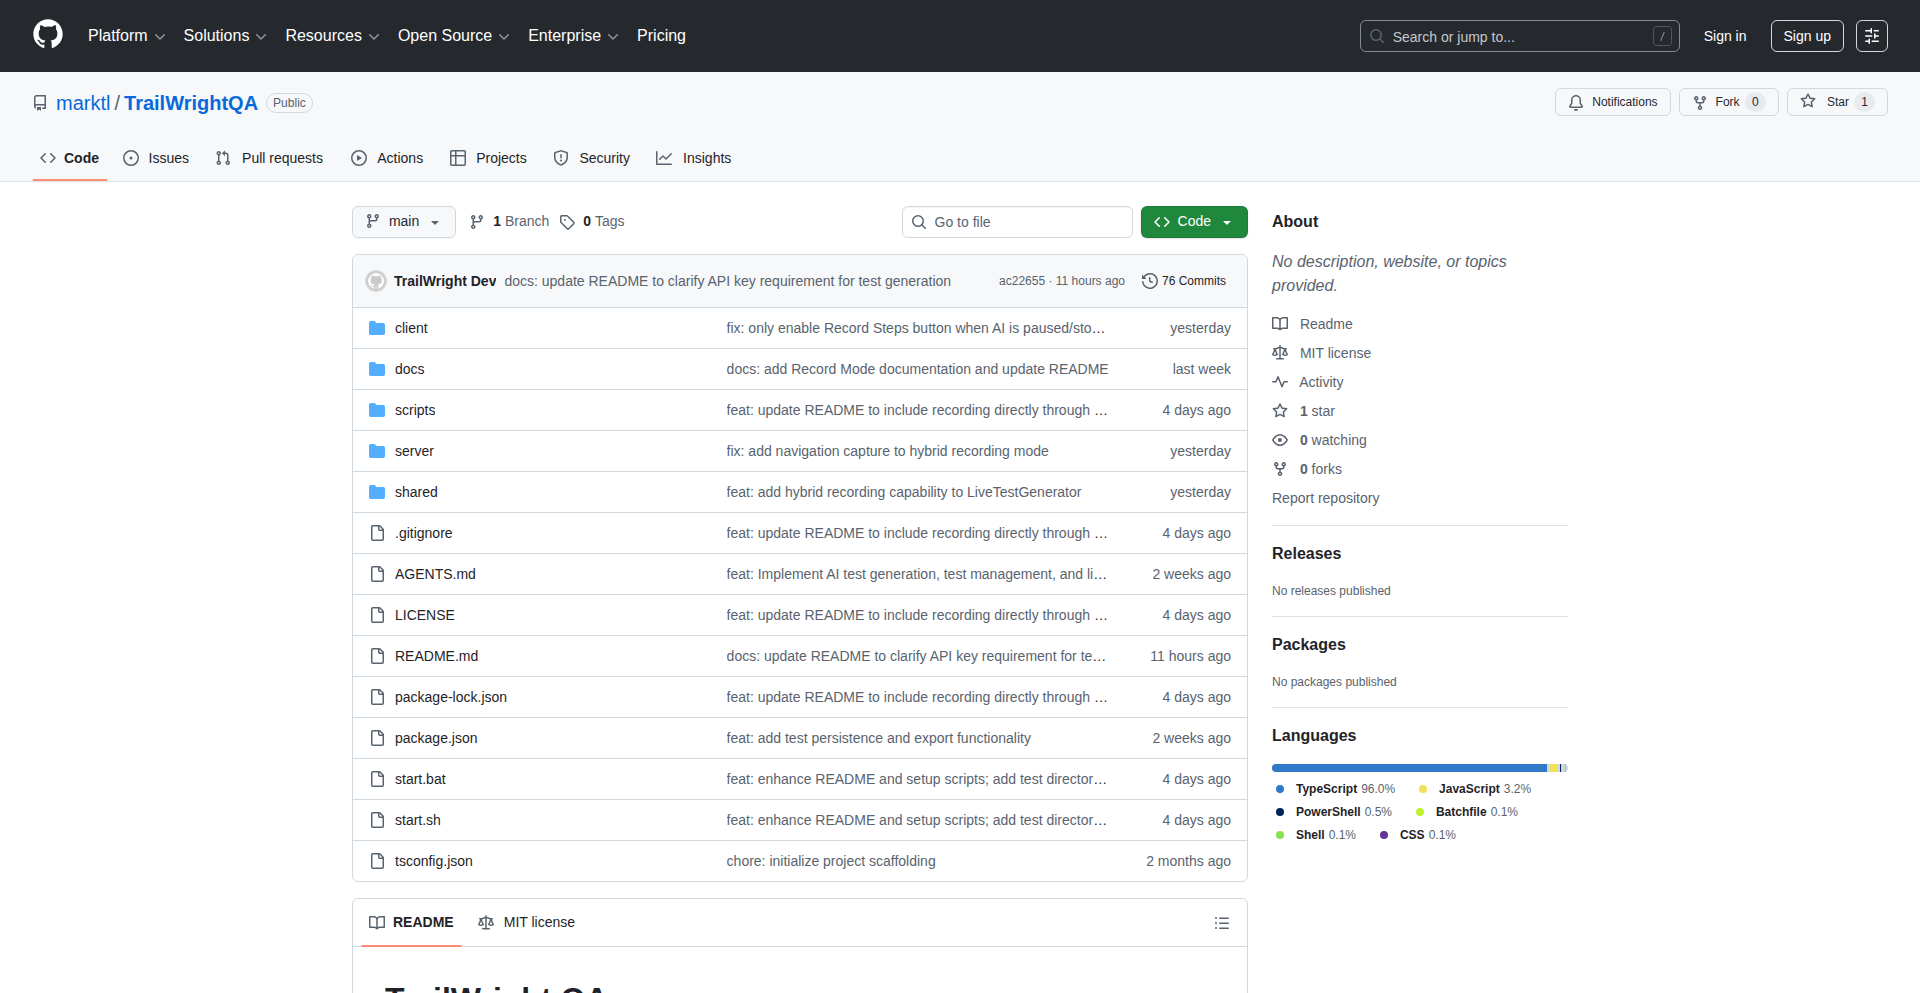Click the Go to file search field
This screenshot has width=1920, height=993.
pos(1017,222)
